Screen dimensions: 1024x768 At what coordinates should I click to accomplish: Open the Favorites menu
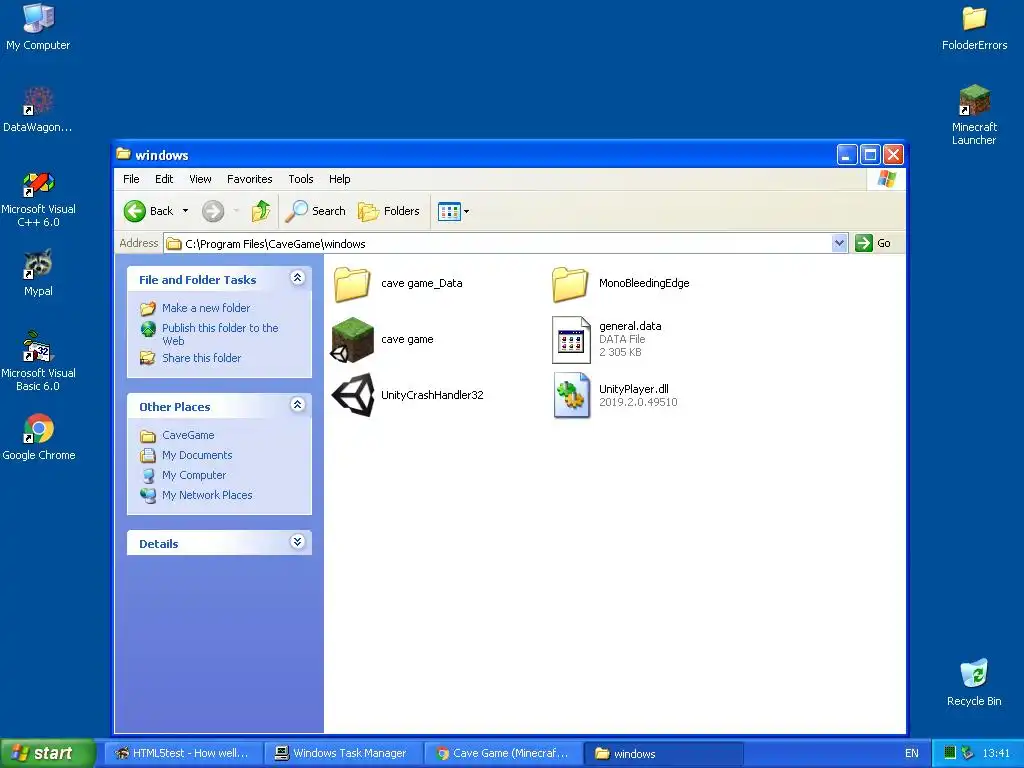coord(249,179)
